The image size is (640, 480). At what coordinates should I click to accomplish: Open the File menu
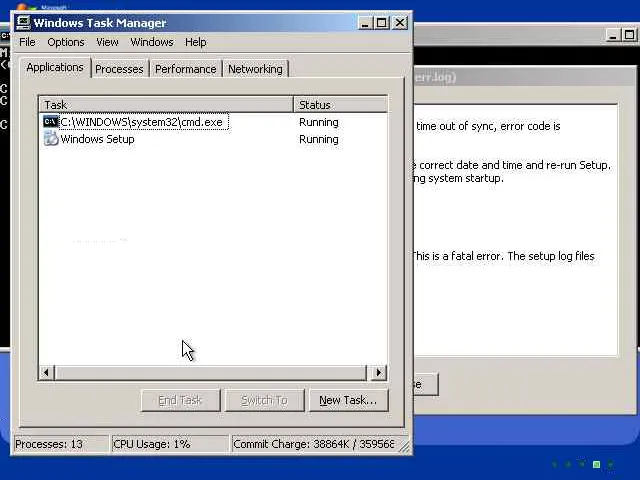[27, 42]
